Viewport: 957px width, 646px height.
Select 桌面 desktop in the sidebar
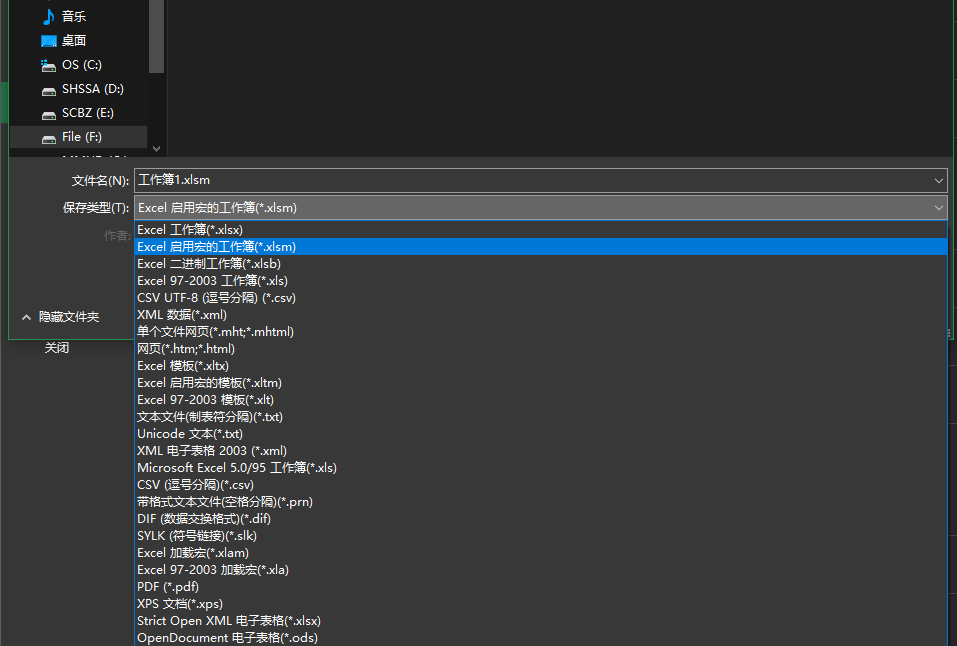click(74, 41)
